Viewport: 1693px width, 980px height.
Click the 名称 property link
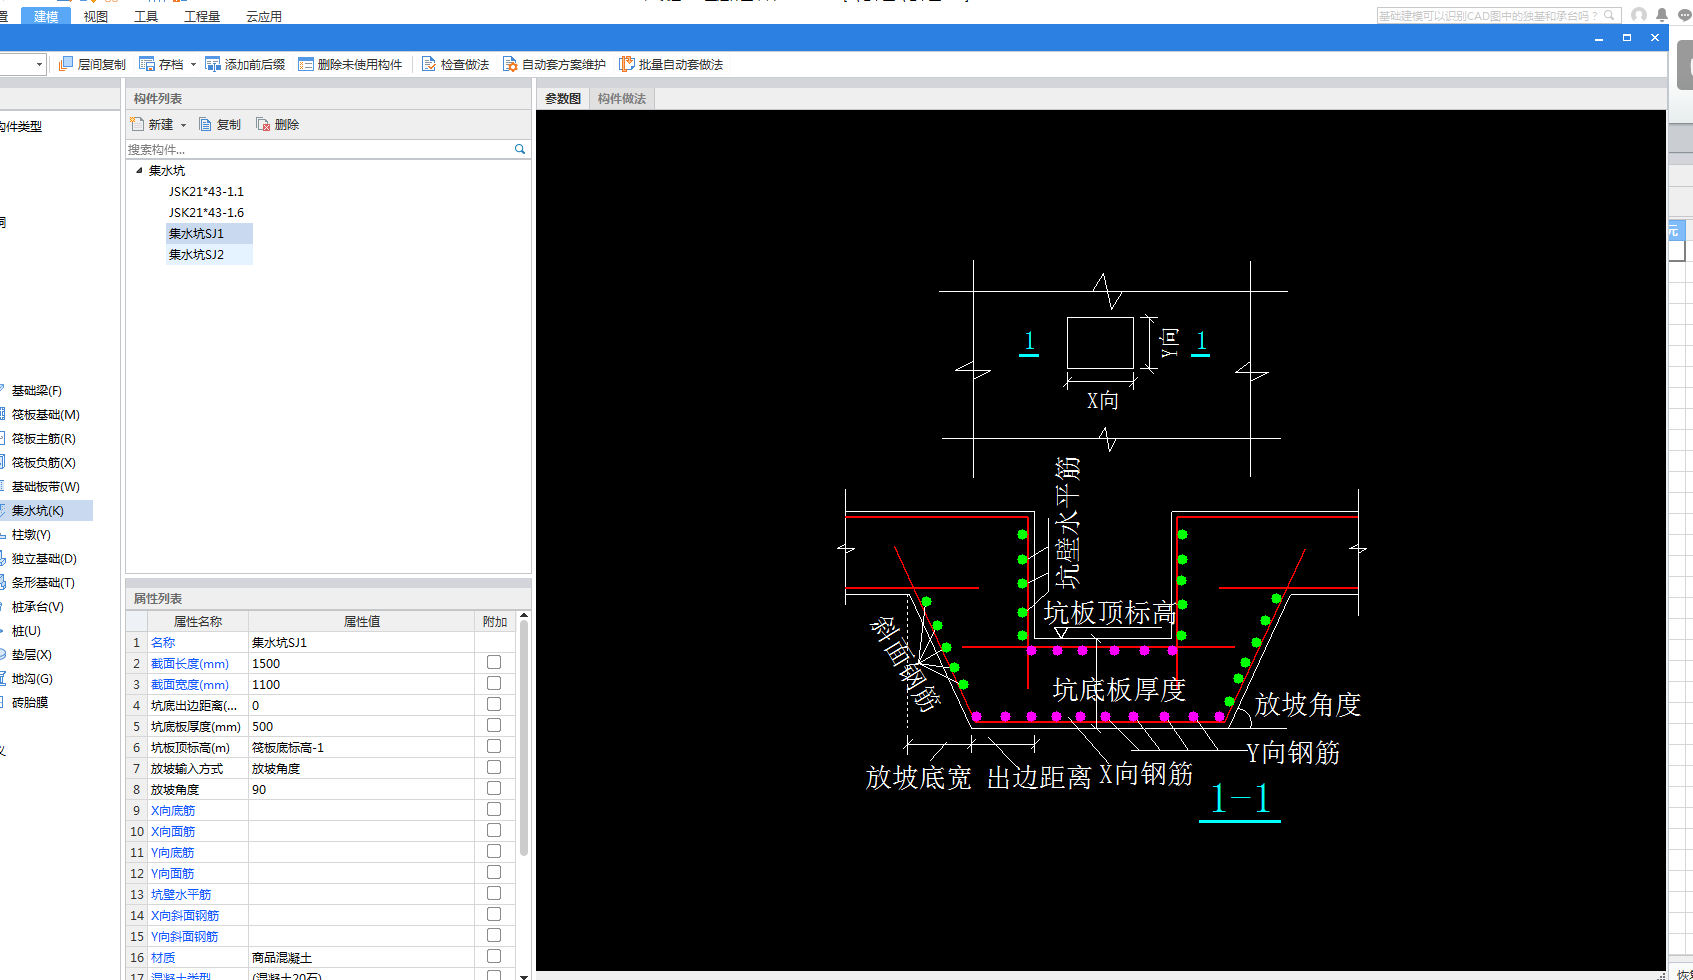(163, 643)
